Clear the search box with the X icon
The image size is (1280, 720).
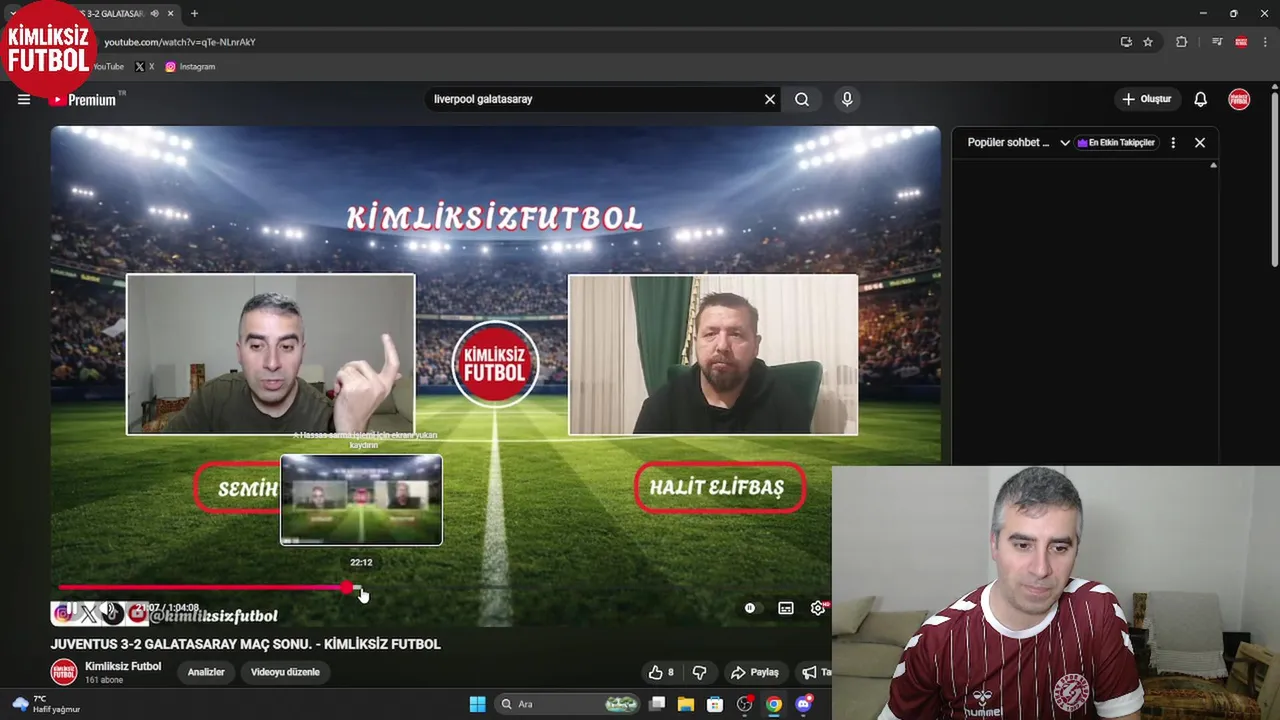click(770, 99)
